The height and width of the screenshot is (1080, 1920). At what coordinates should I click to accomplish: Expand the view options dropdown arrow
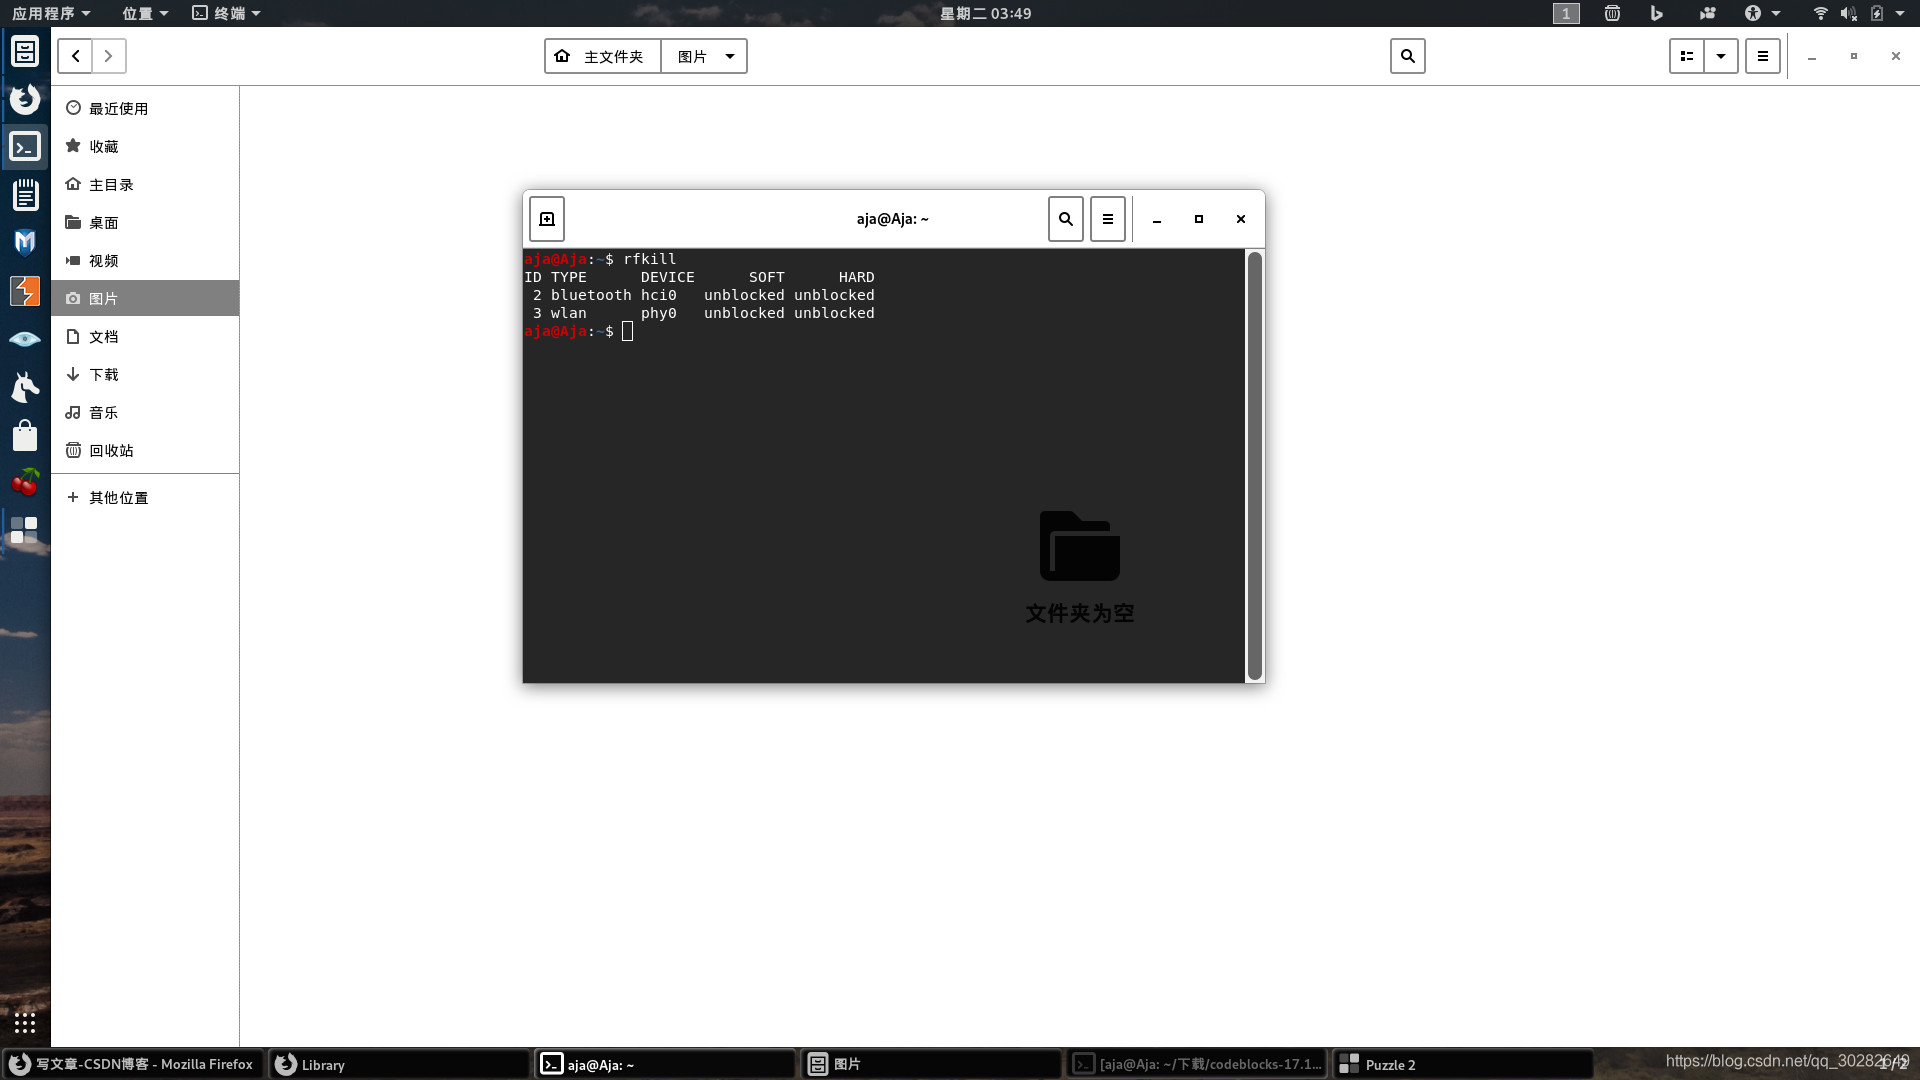pos(1721,56)
